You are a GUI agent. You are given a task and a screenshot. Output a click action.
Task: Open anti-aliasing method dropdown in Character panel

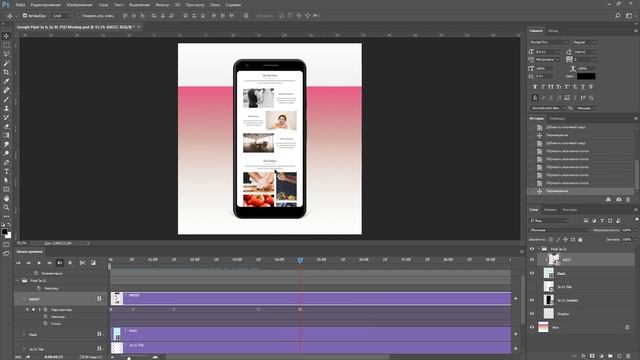click(586, 108)
